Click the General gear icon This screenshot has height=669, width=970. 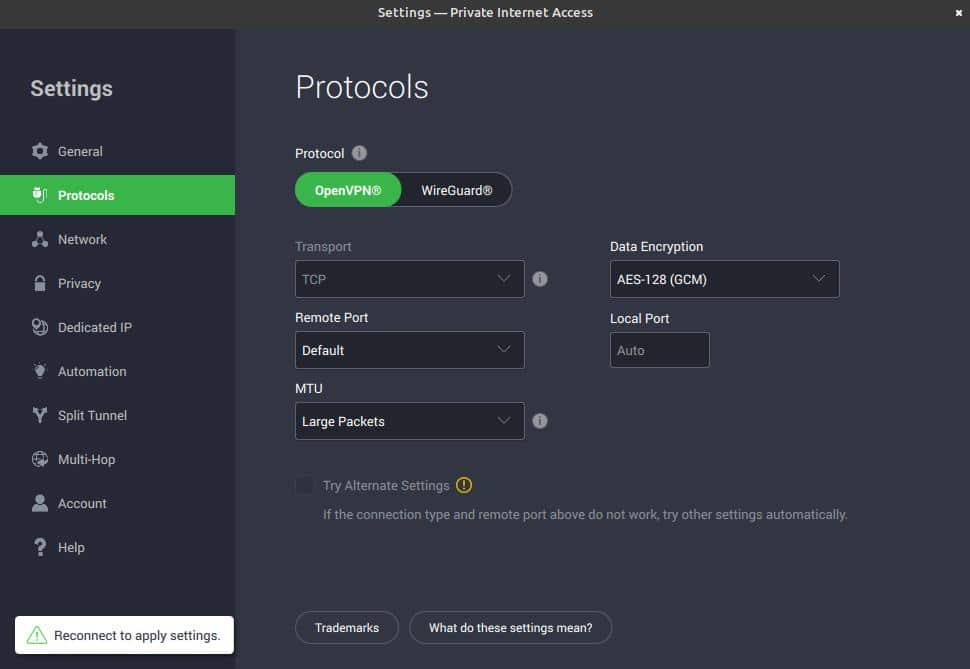40,151
